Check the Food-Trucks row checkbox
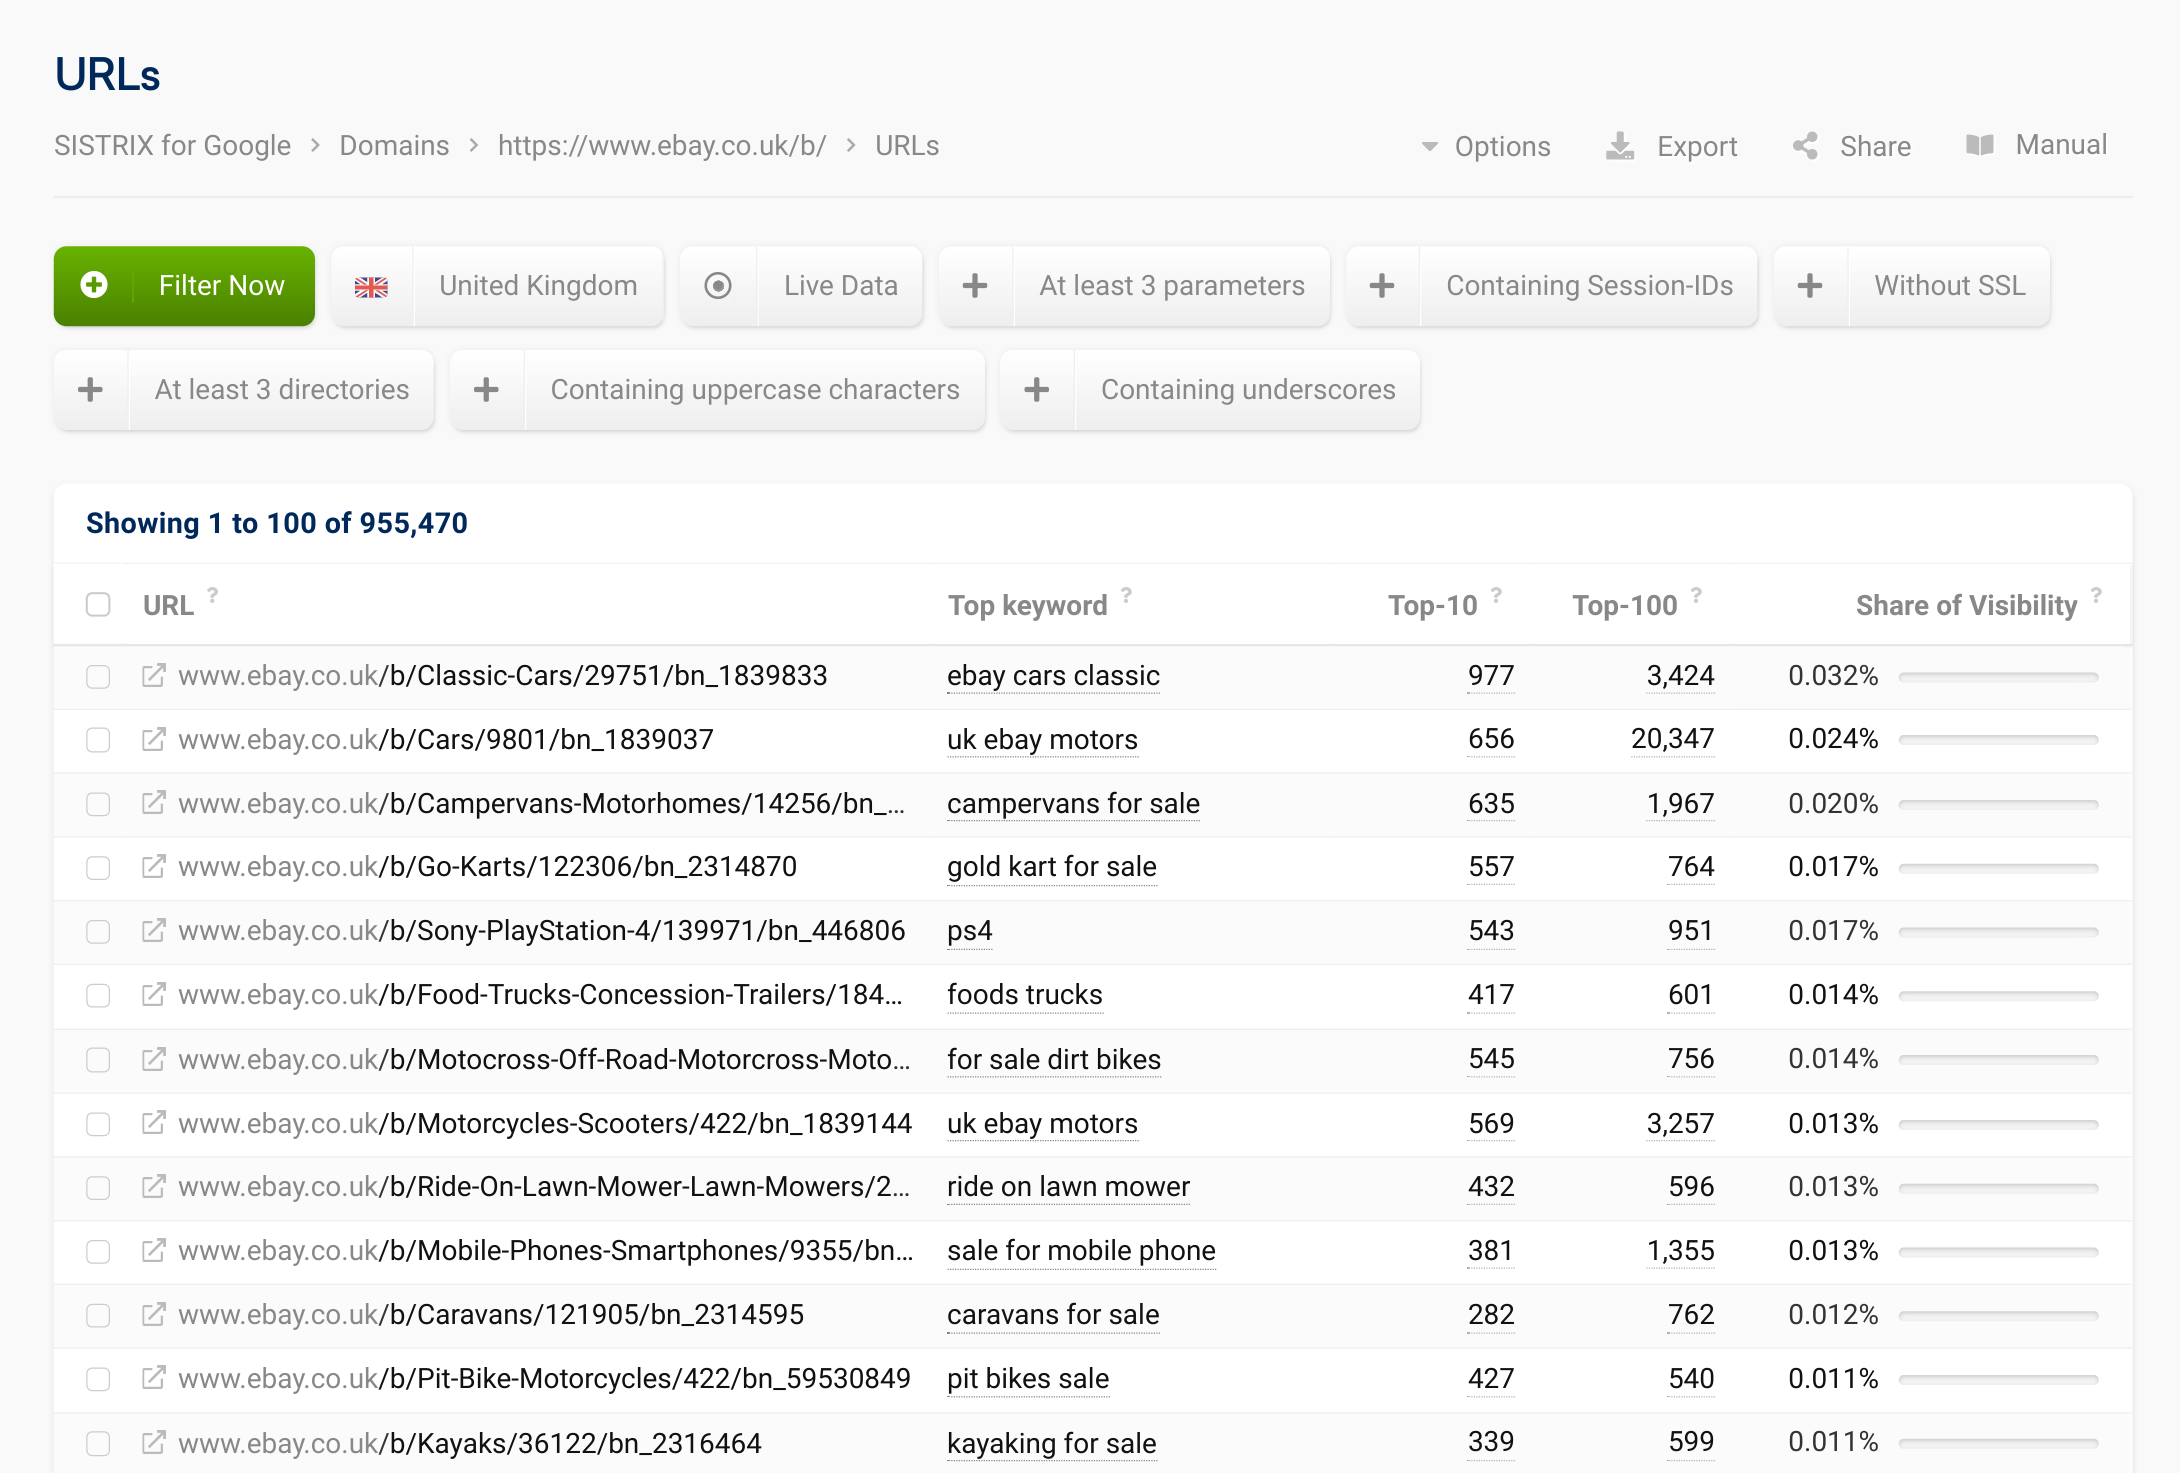This screenshot has height=1473, width=2180. 98,996
